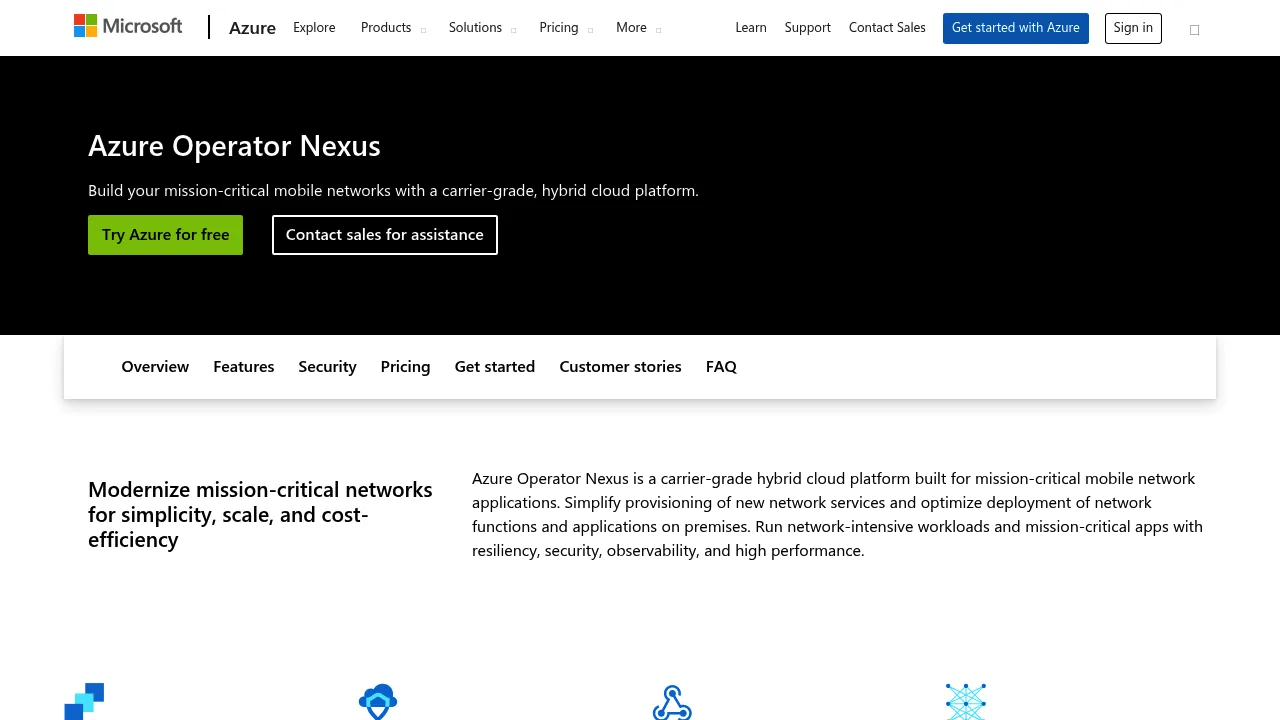Open the Learn link
Screen dimensions: 1280x720
pos(751,28)
